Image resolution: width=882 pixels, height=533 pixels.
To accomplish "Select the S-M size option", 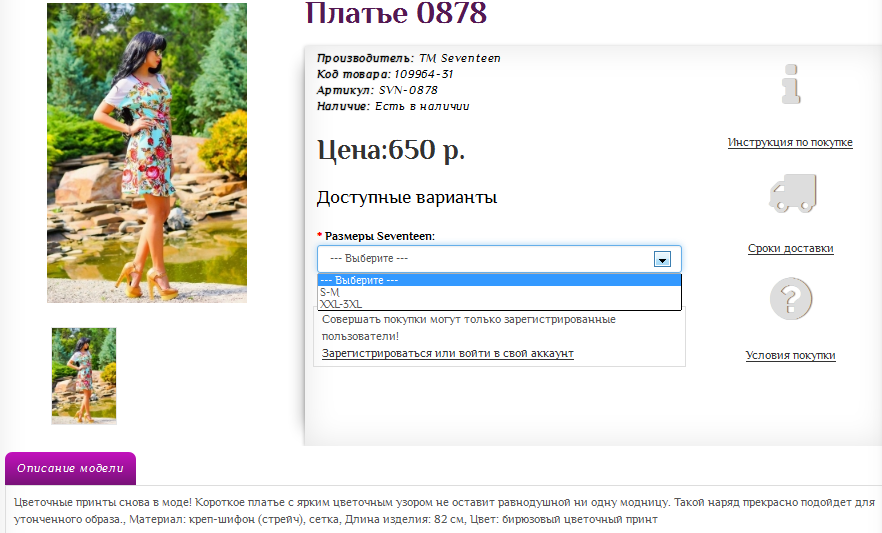I will coord(500,292).
